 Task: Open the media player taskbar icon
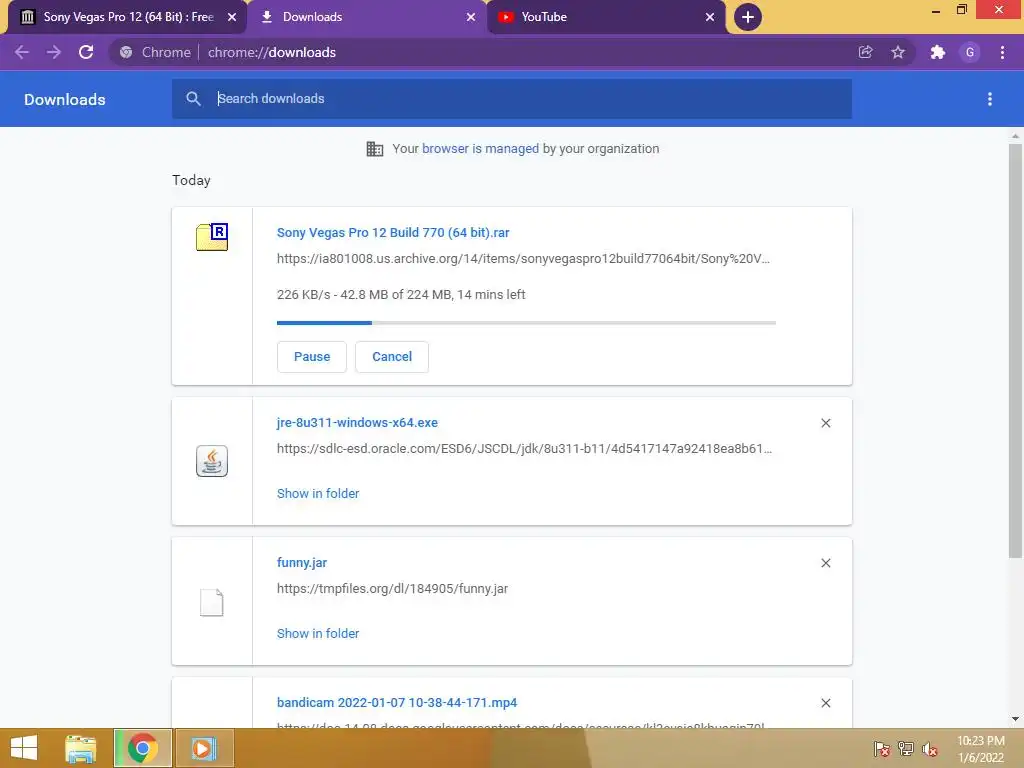point(204,748)
